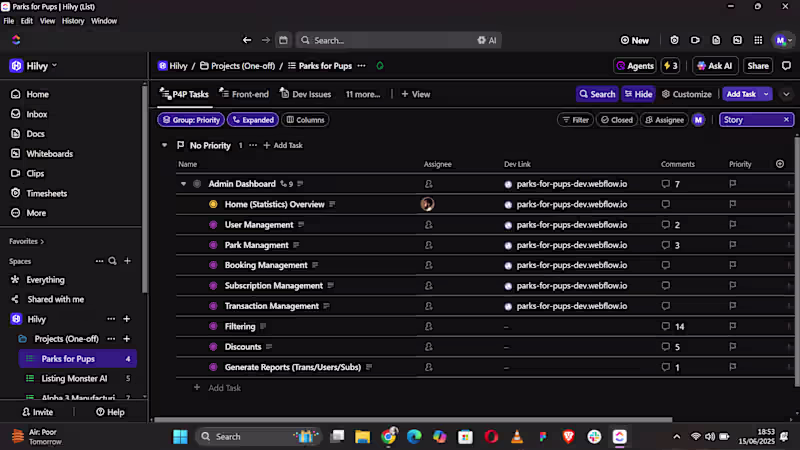Switch to Dev Issues tab
This screenshot has width=800, height=450.
click(x=306, y=94)
